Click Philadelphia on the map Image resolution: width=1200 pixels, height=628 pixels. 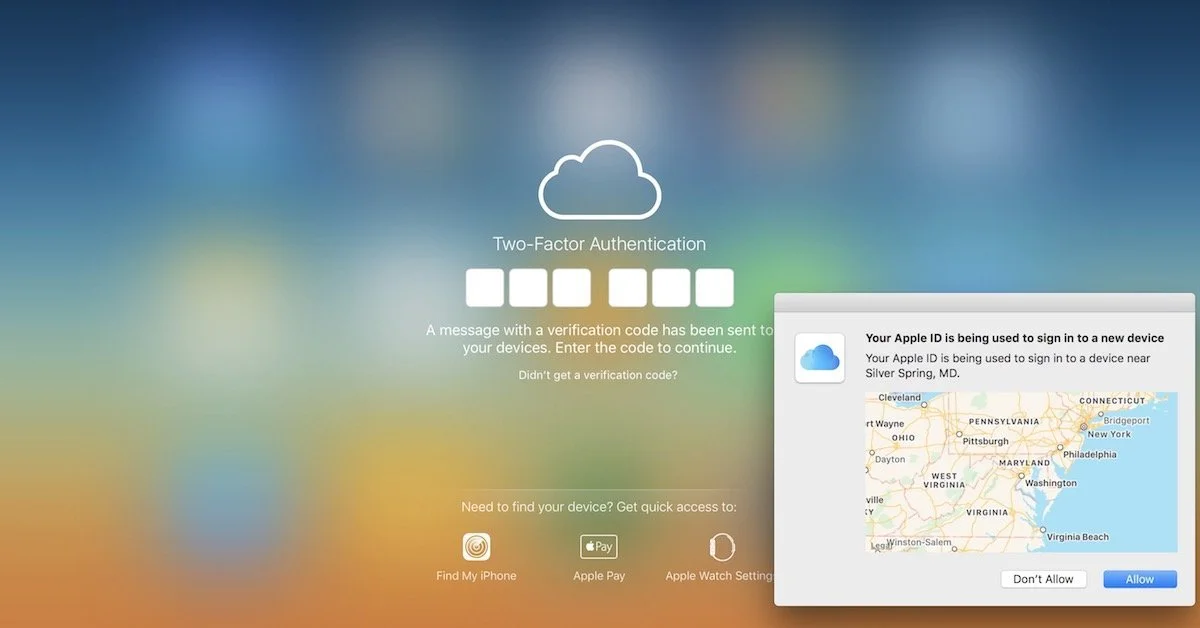point(1089,454)
